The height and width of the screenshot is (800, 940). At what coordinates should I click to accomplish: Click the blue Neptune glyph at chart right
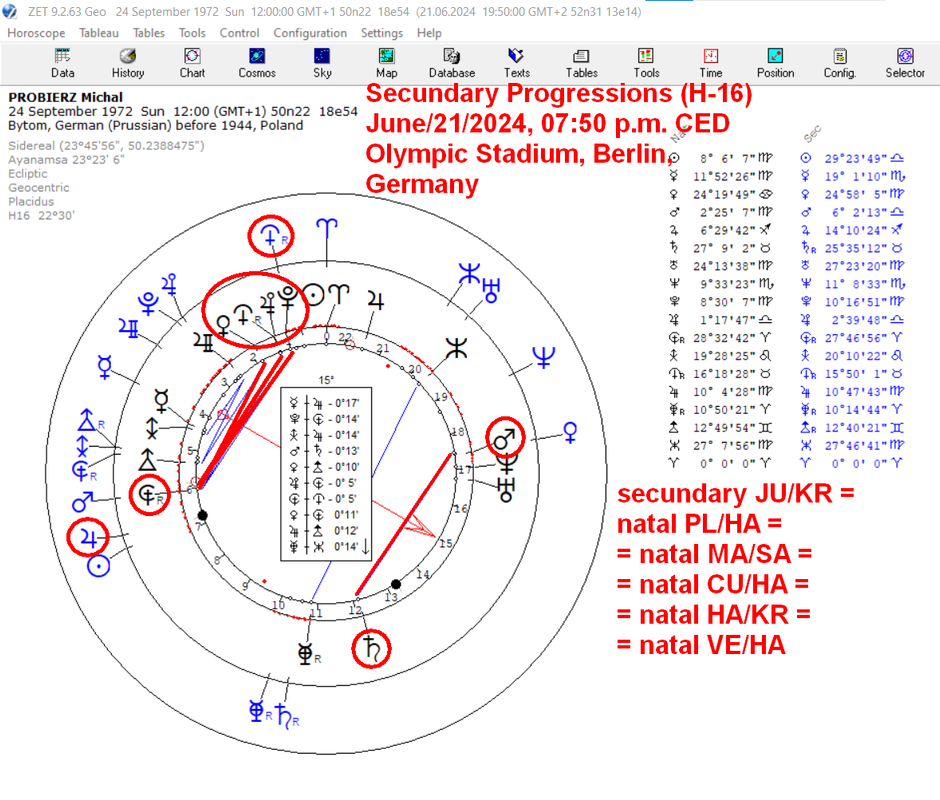pos(544,358)
